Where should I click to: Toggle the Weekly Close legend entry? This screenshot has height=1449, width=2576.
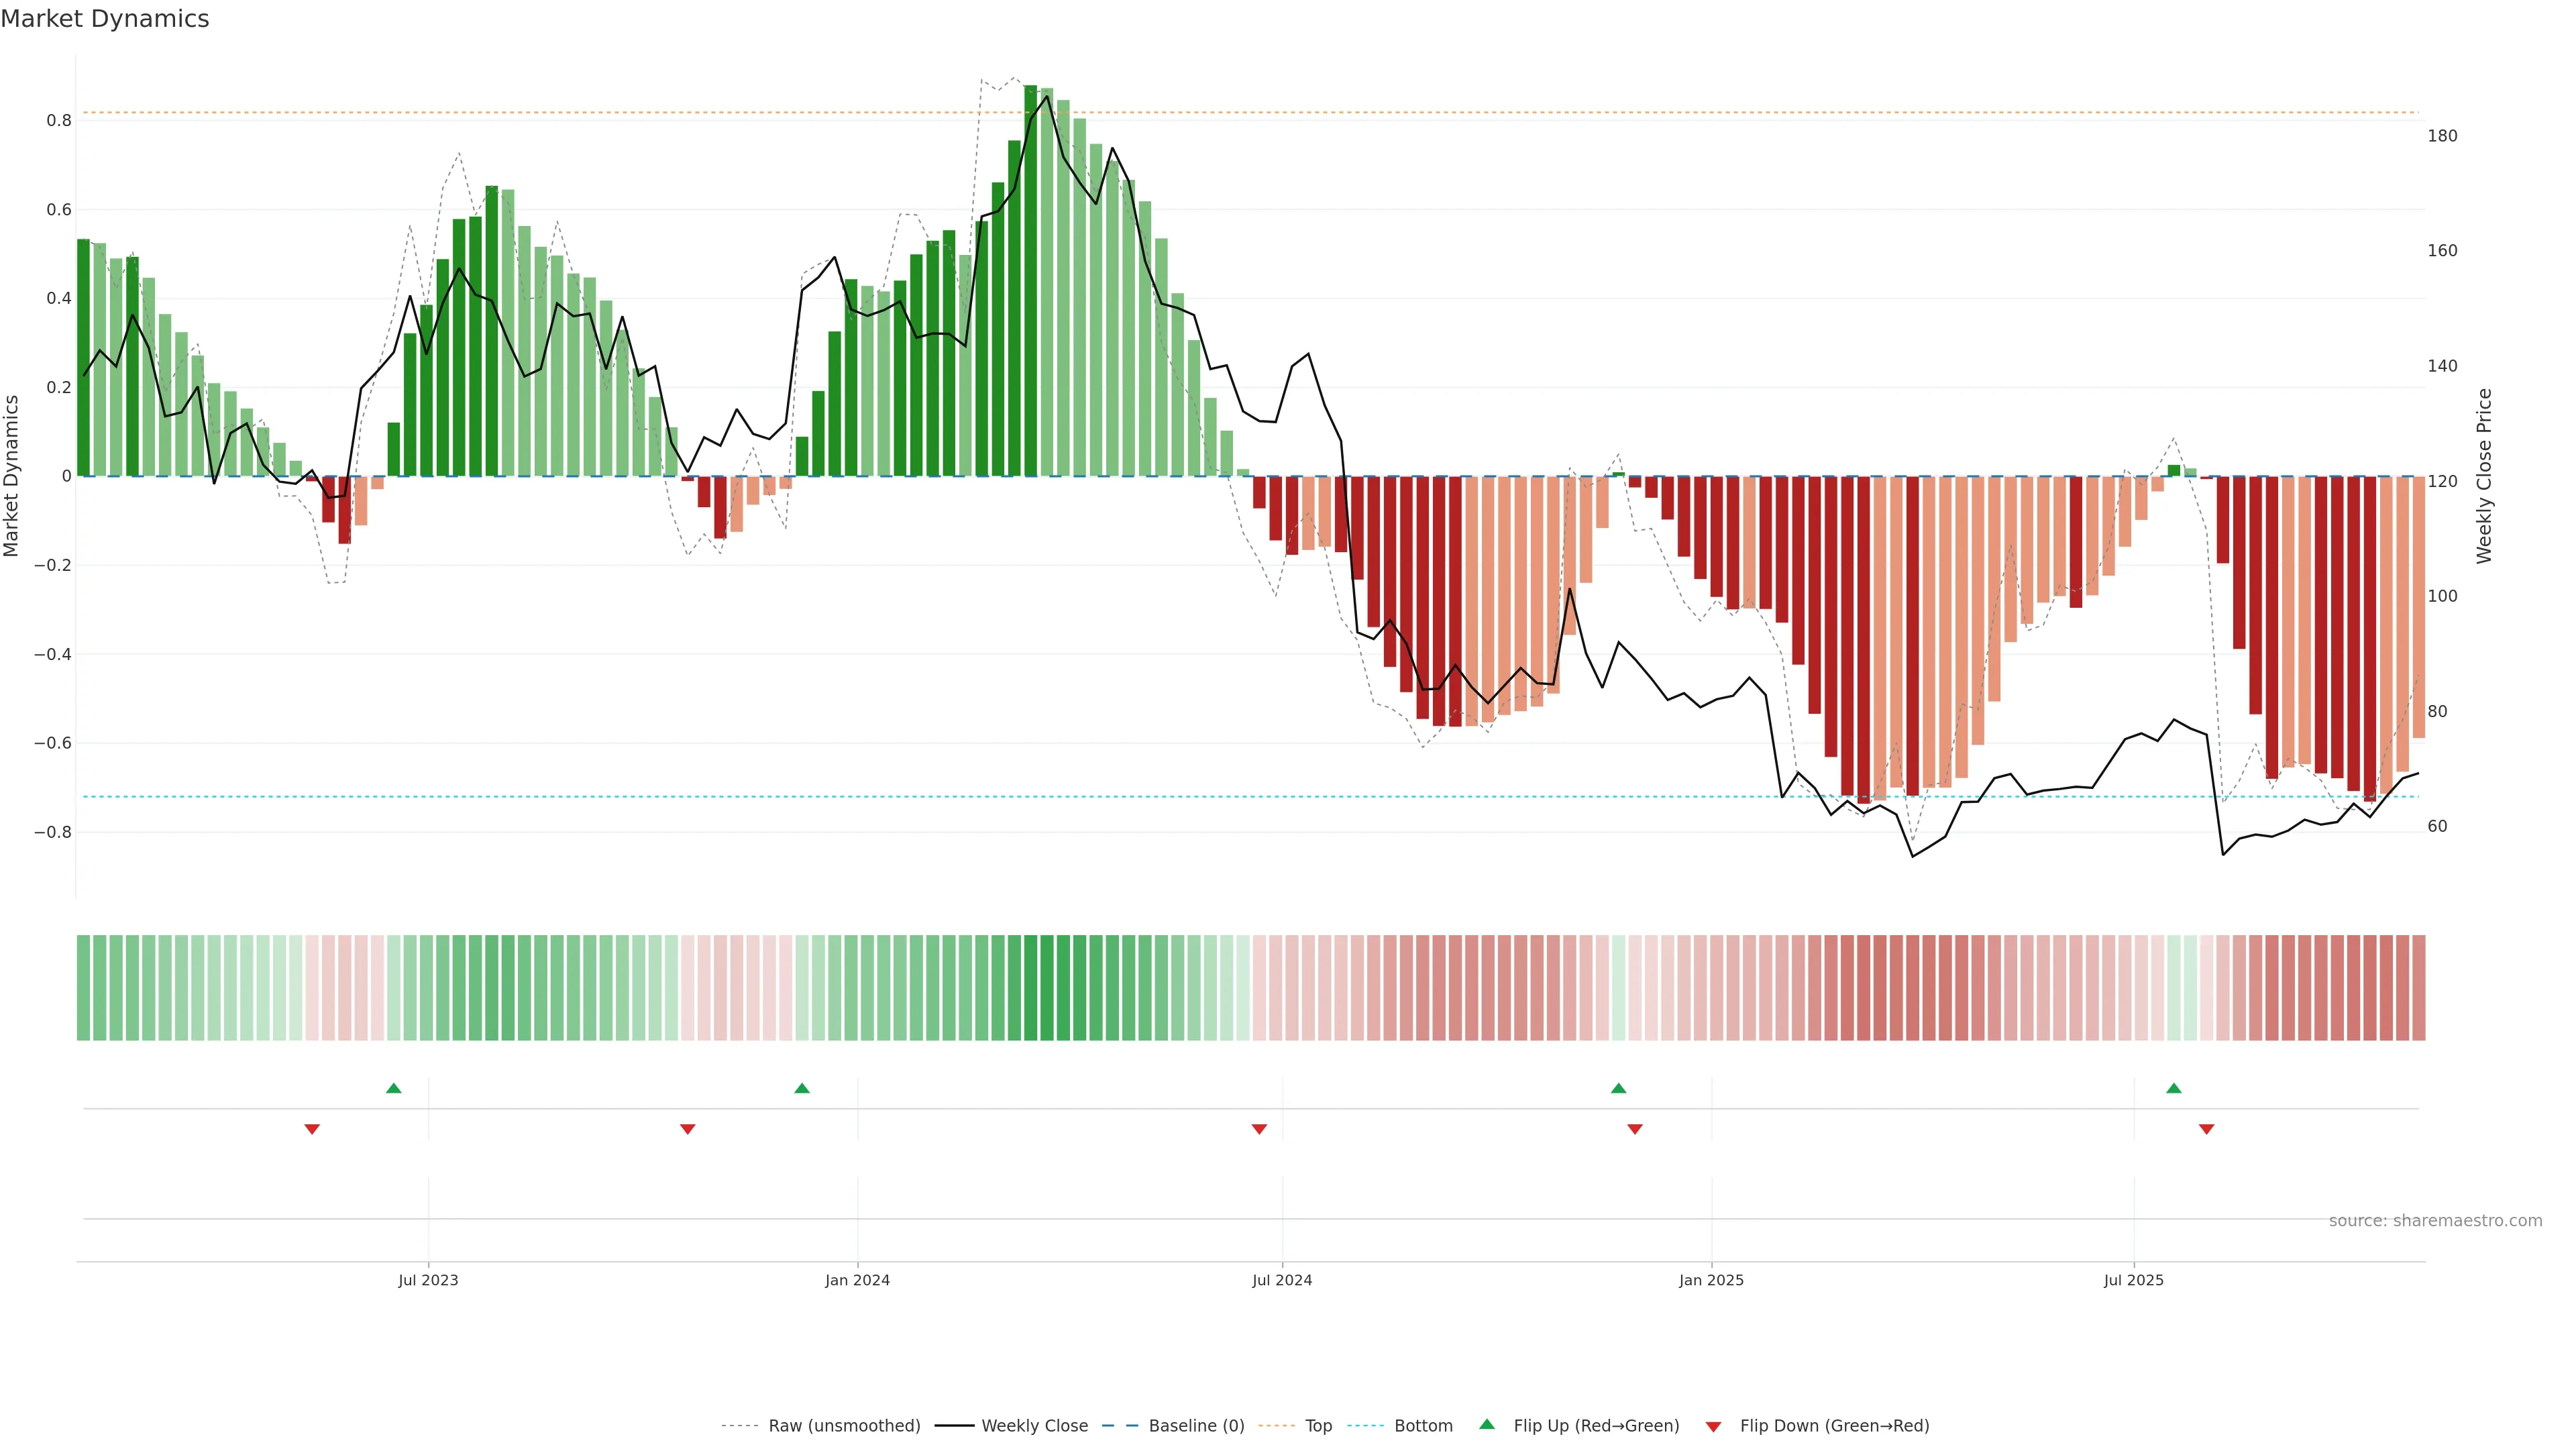1034,1426
